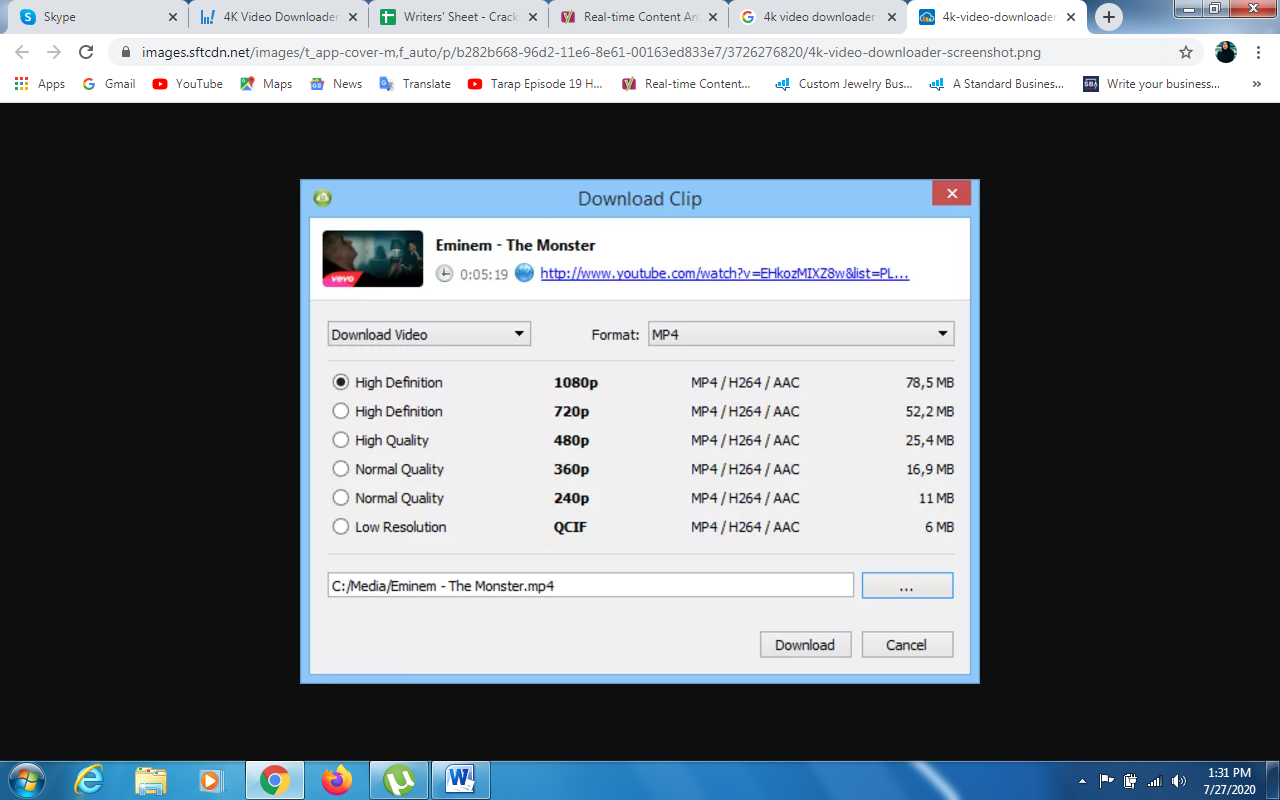Close the Writers' Sheet tab

(x=532, y=17)
